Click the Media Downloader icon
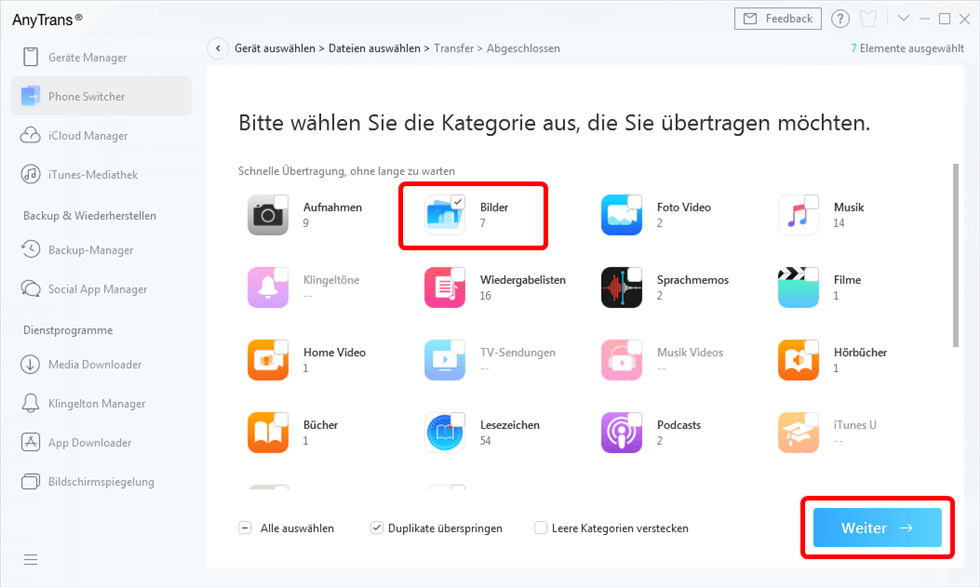The image size is (980, 587). pyautogui.click(x=30, y=364)
